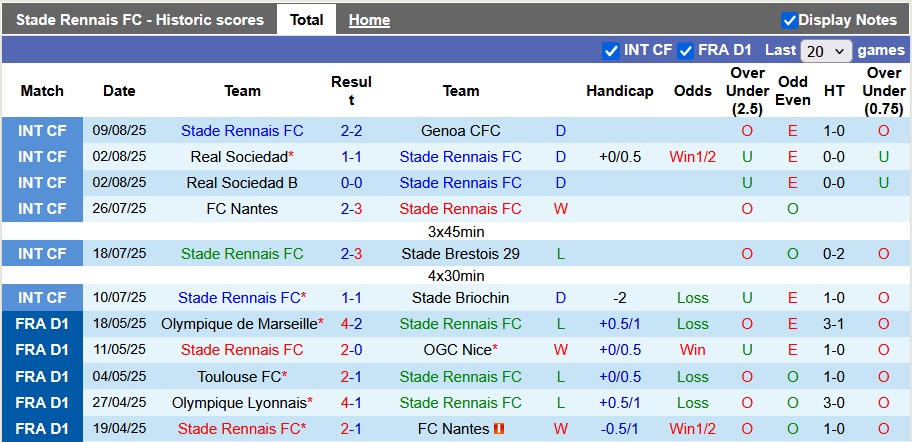Click Stade Rennais FC in the 18/07/25 row

(242, 254)
